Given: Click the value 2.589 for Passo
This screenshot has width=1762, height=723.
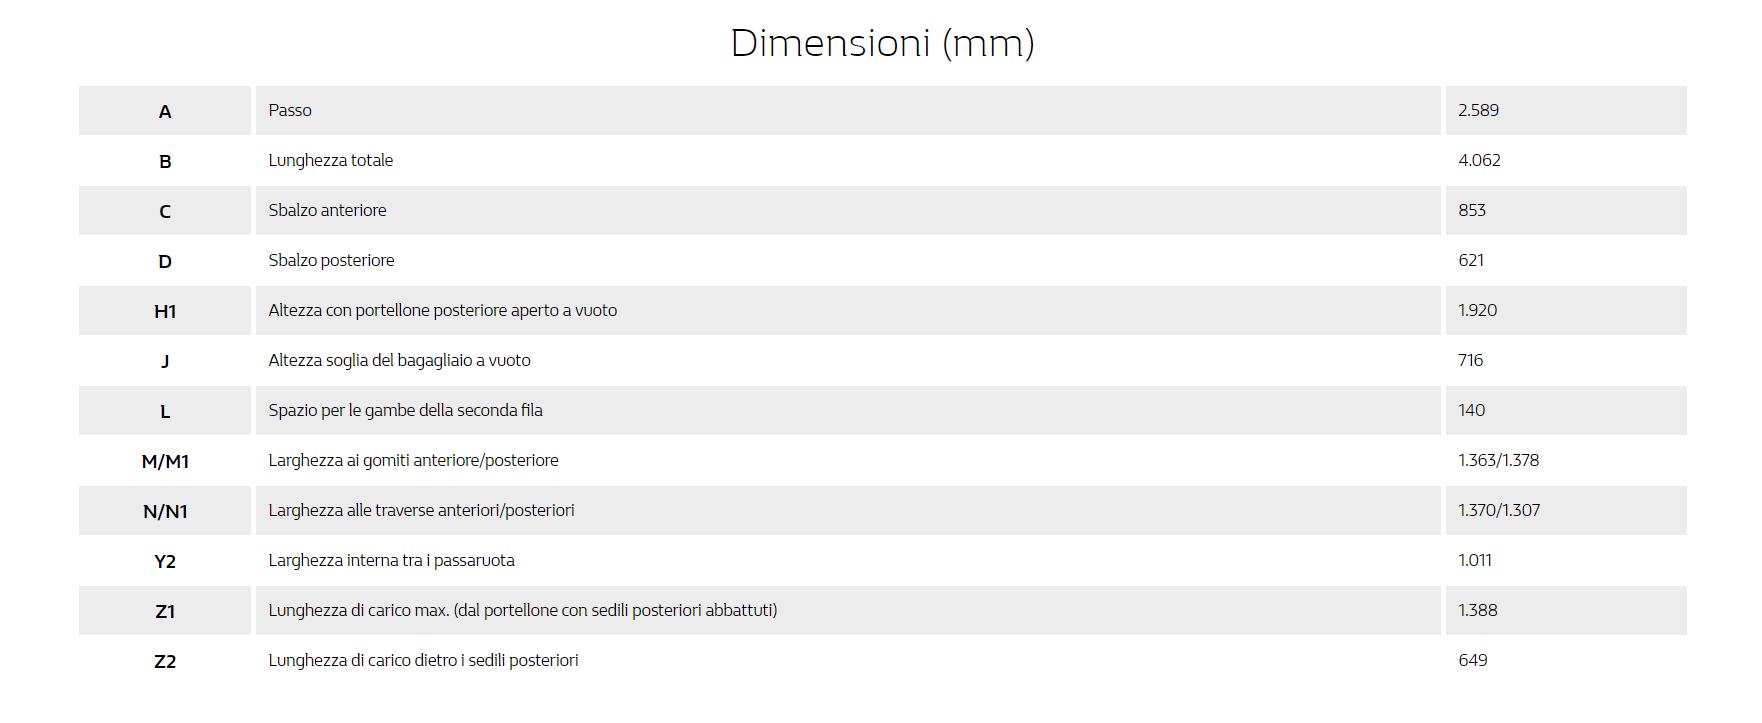Looking at the screenshot, I should (x=1478, y=111).
